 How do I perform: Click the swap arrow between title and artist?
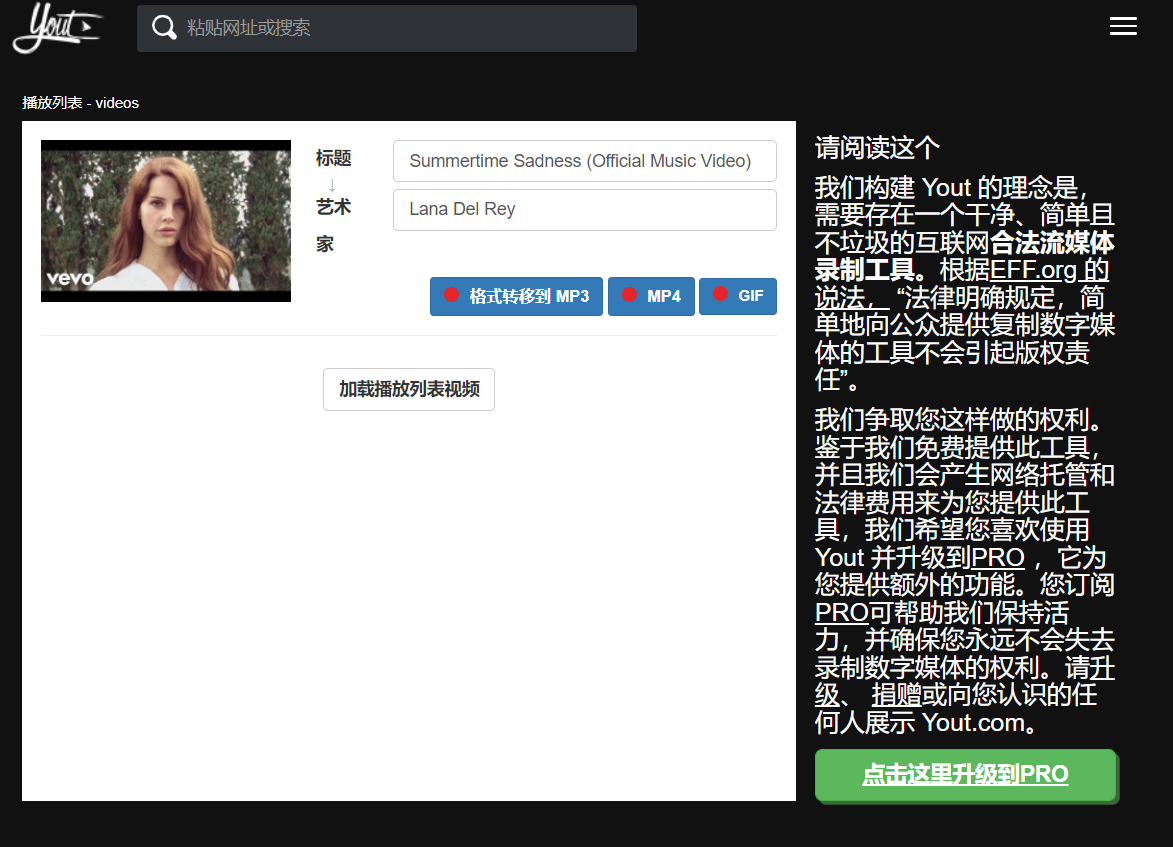332,184
